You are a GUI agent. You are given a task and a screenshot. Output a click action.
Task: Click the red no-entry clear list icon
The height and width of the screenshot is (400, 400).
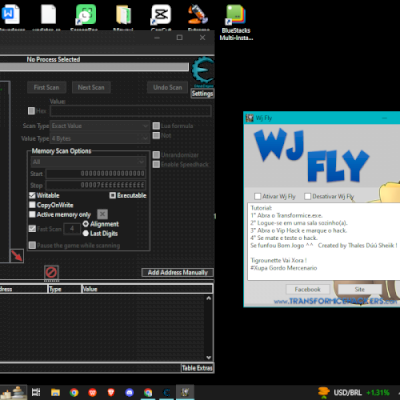(x=51, y=273)
